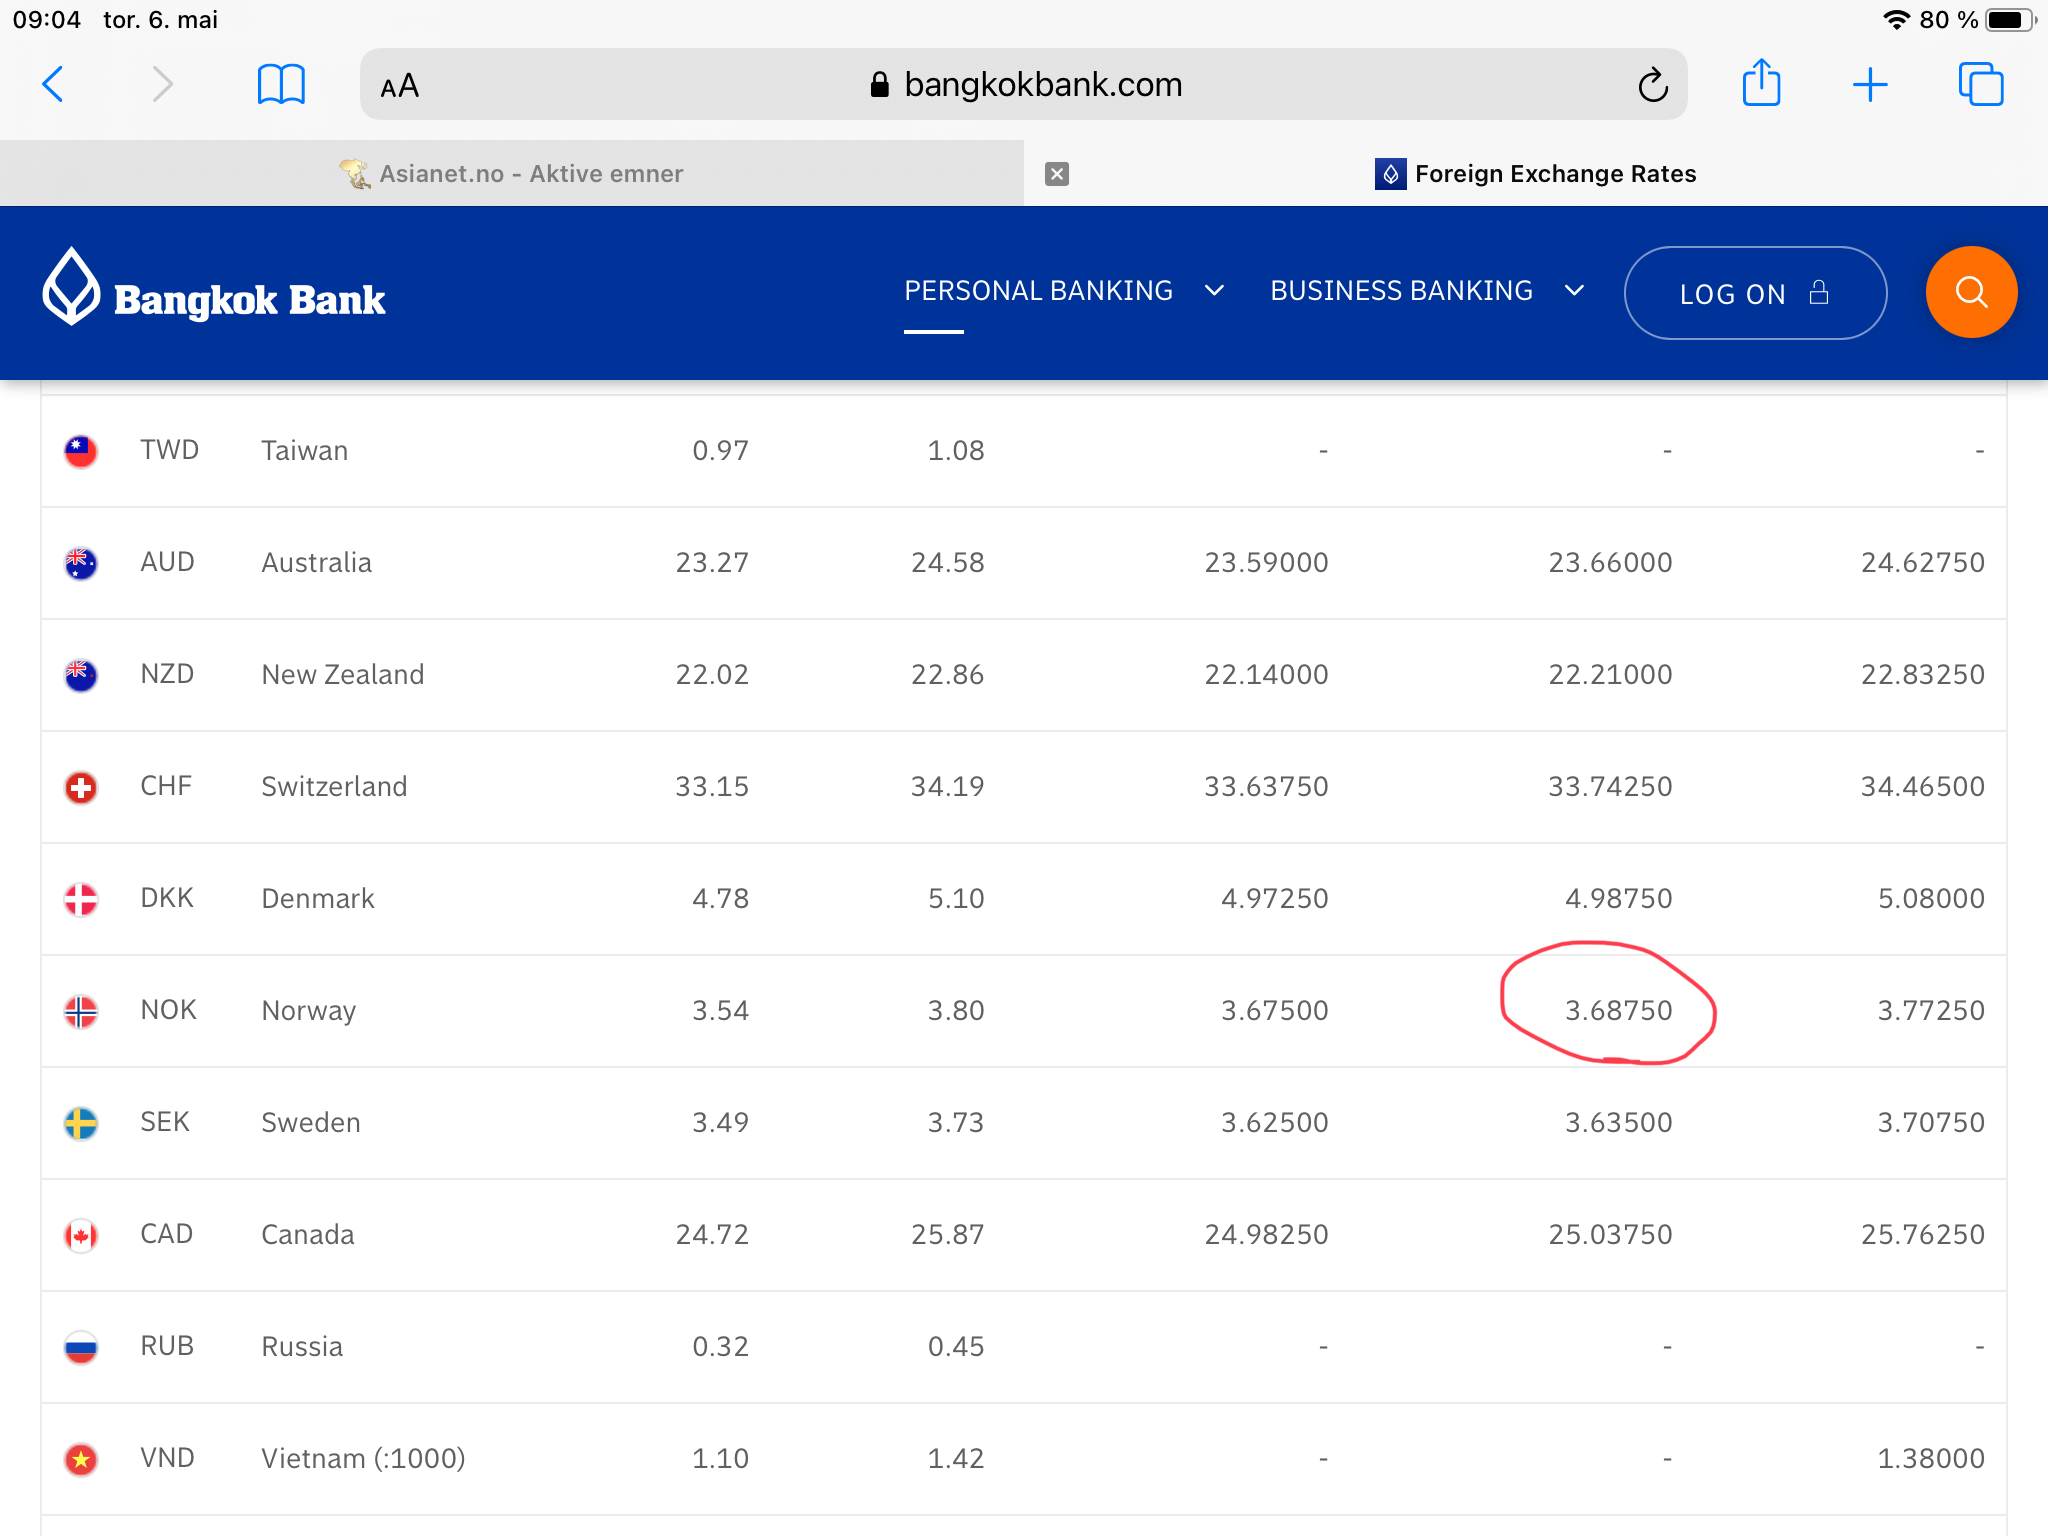This screenshot has width=2048, height=1536.
Task: Select the circled 3.68750 rate
Action: 1617,1011
